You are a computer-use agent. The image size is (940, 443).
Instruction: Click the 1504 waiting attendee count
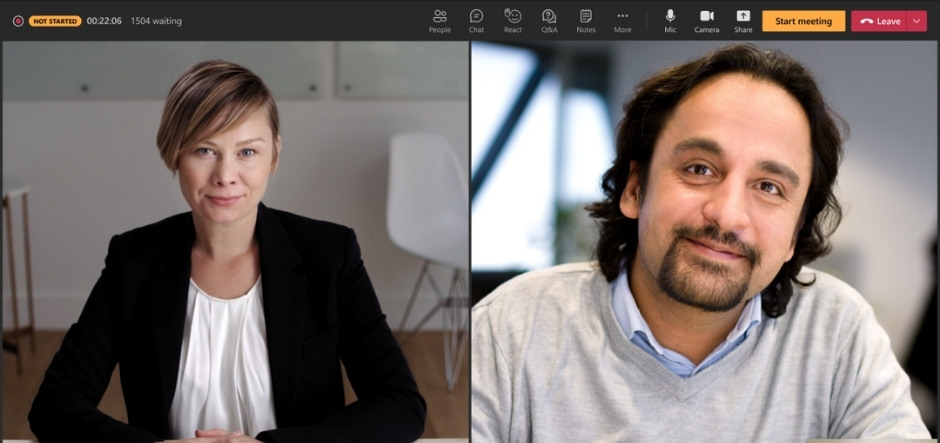coord(156,21)
